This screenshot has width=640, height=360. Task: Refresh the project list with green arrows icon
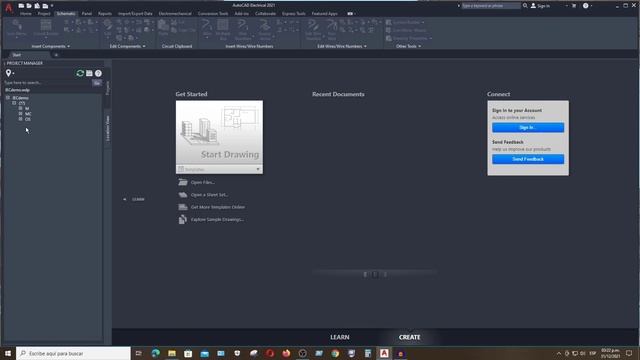coord(80,73)
